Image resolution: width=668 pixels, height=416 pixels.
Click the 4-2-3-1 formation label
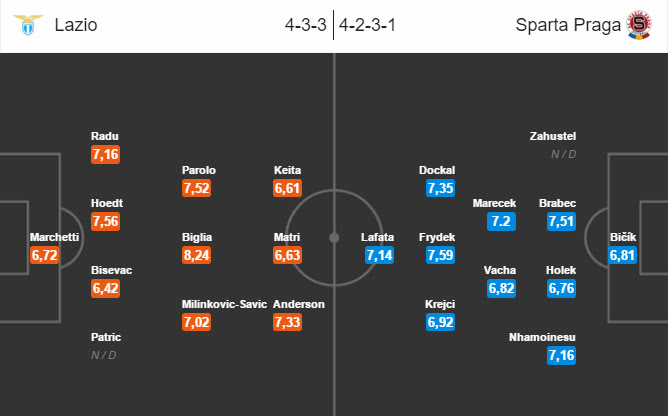(367, 25)
